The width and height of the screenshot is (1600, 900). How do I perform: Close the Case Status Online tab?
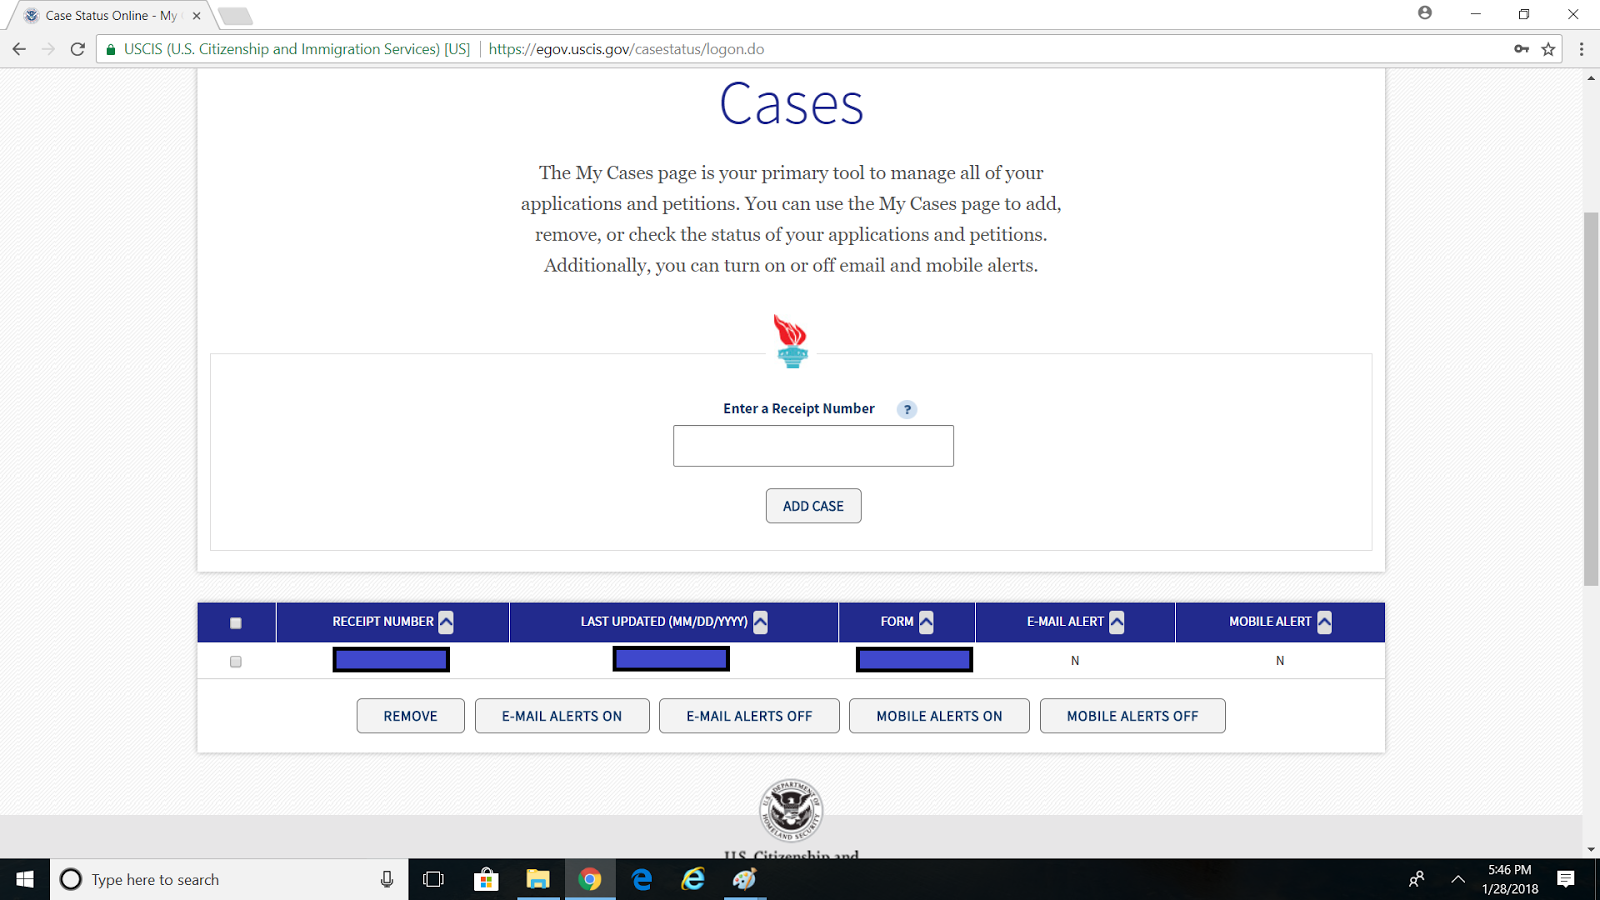[197, 16]
